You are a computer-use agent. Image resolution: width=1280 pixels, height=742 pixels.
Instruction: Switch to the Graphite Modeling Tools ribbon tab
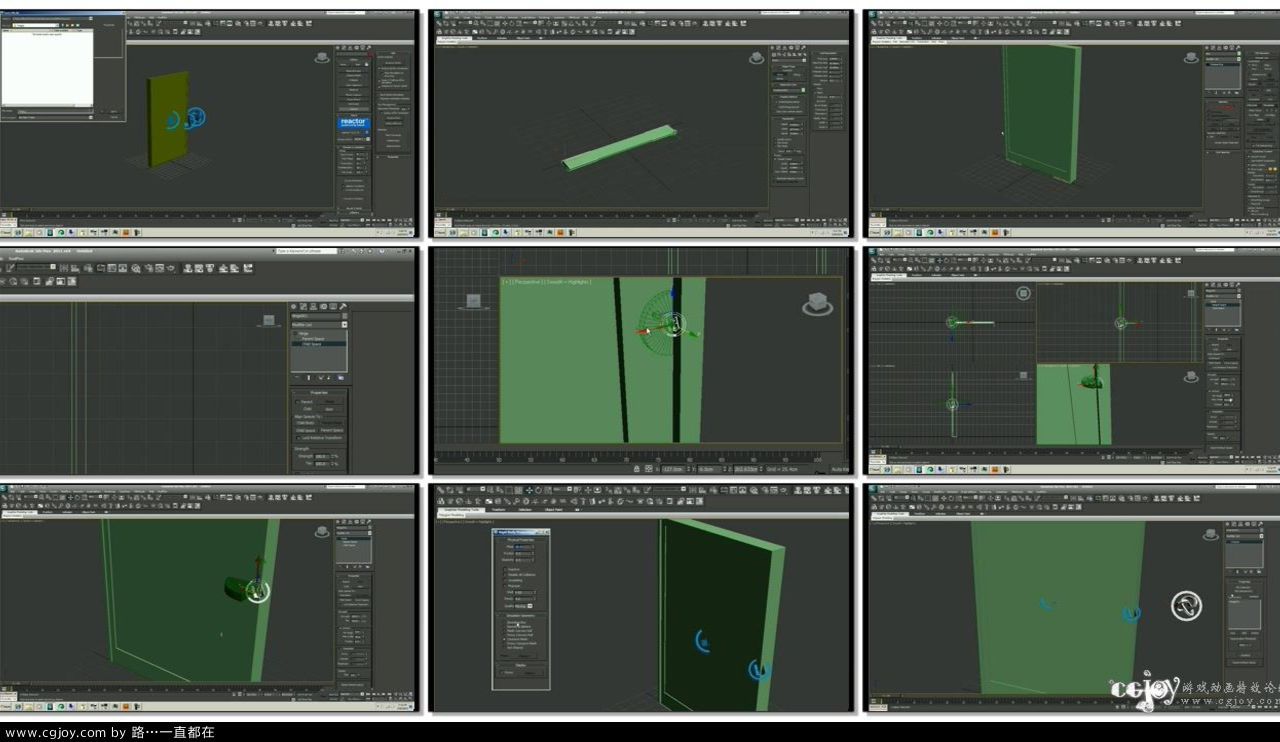(x=461, y=510)
